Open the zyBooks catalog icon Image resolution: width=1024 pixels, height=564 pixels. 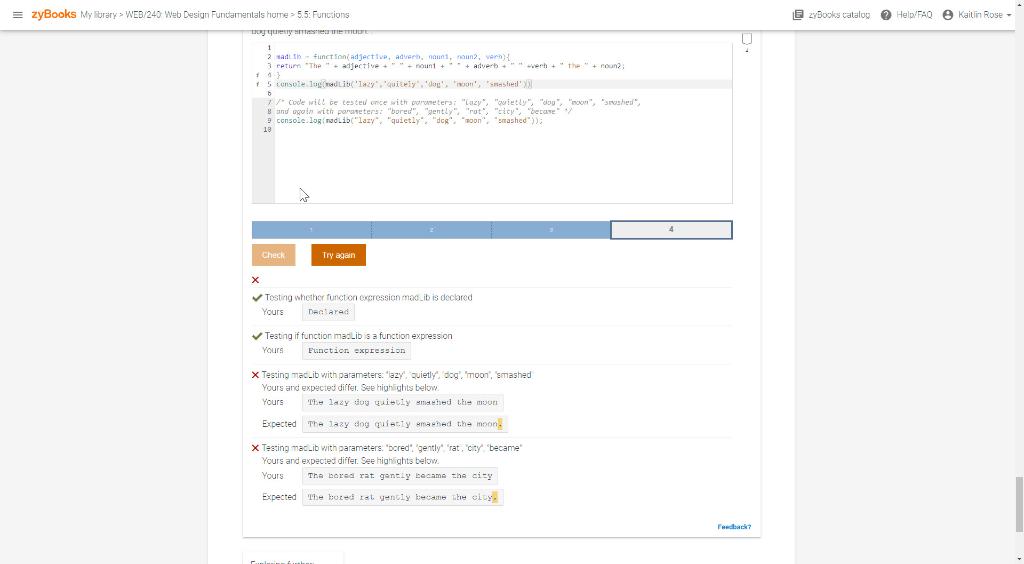tap(798, 14)
